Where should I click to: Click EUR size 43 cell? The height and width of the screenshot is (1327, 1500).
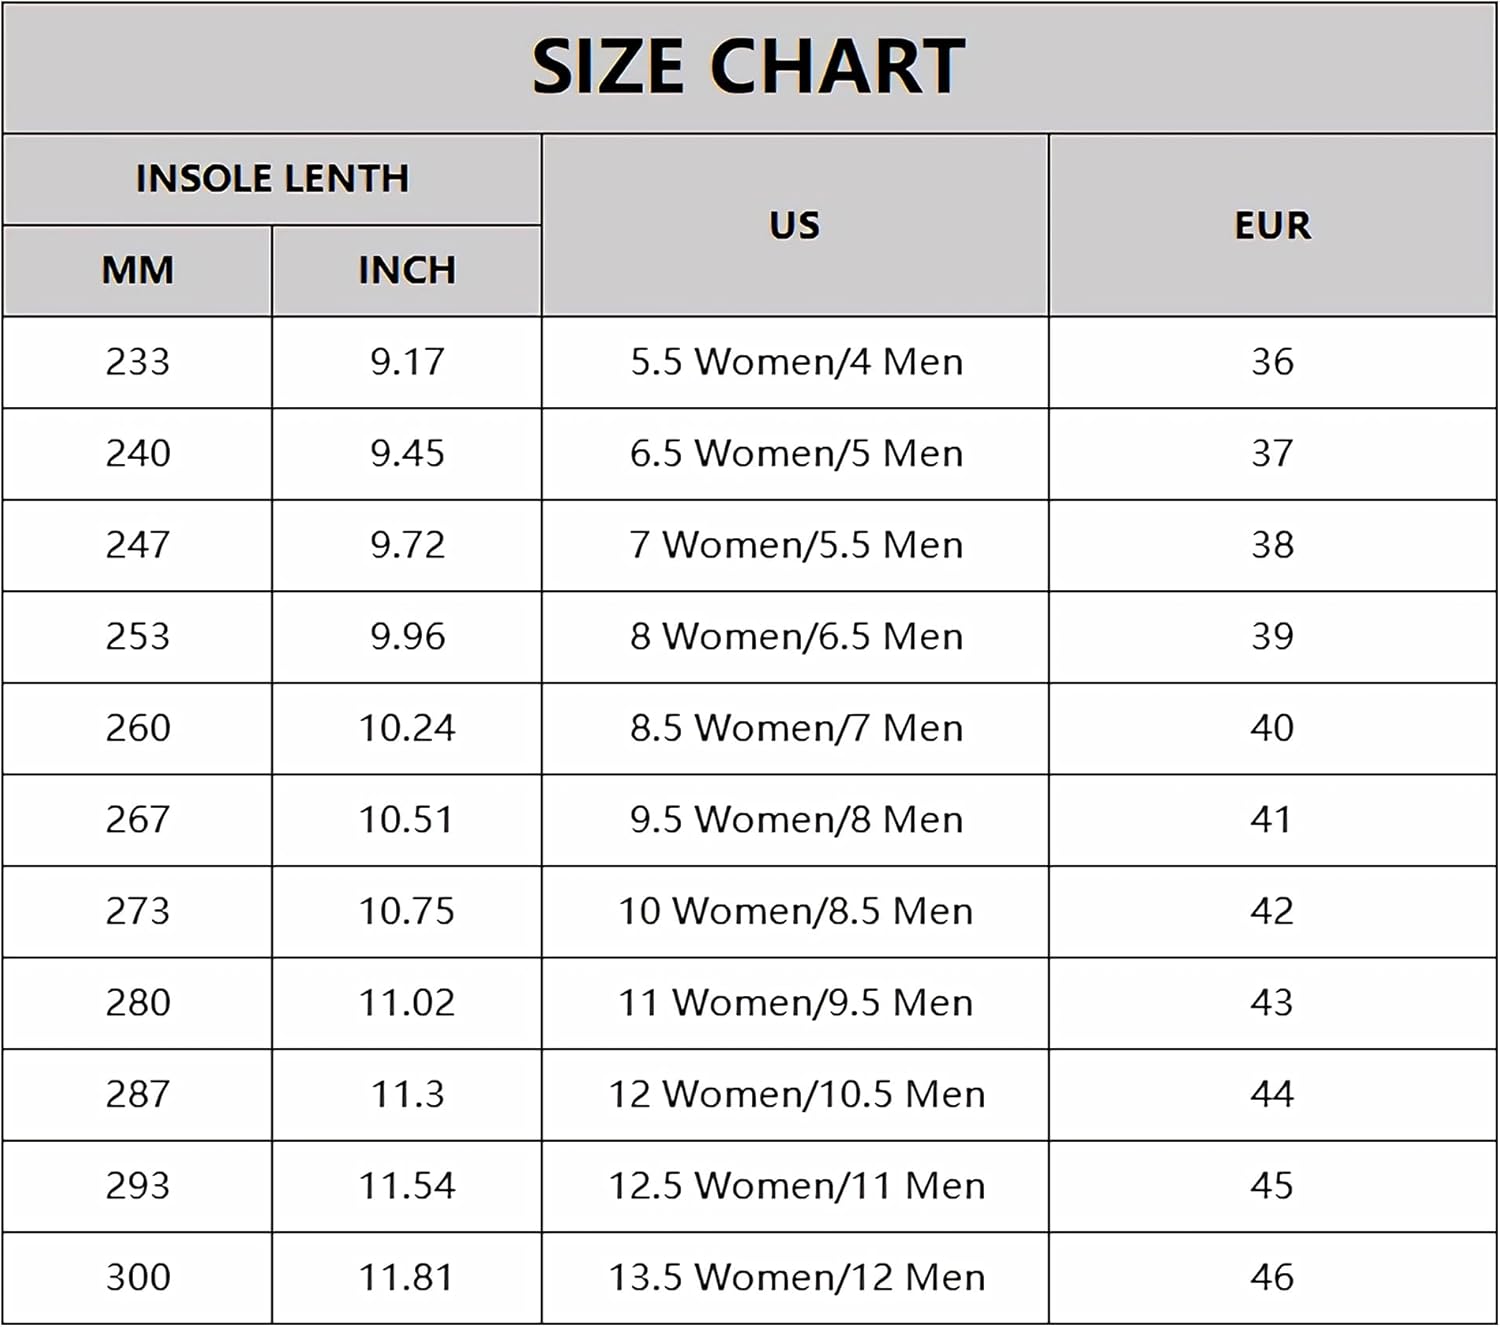pyautogui.click(x=1272, y=1003)
